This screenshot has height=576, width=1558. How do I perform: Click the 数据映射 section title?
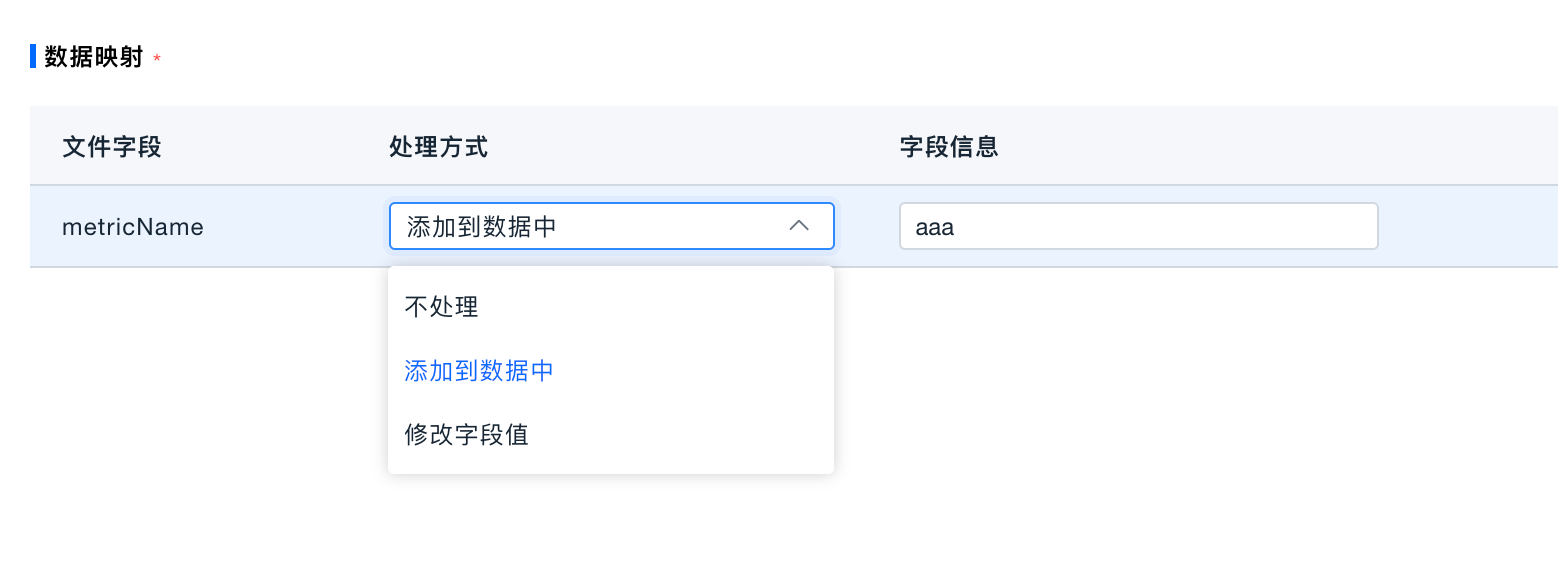(x=94, y=56)
